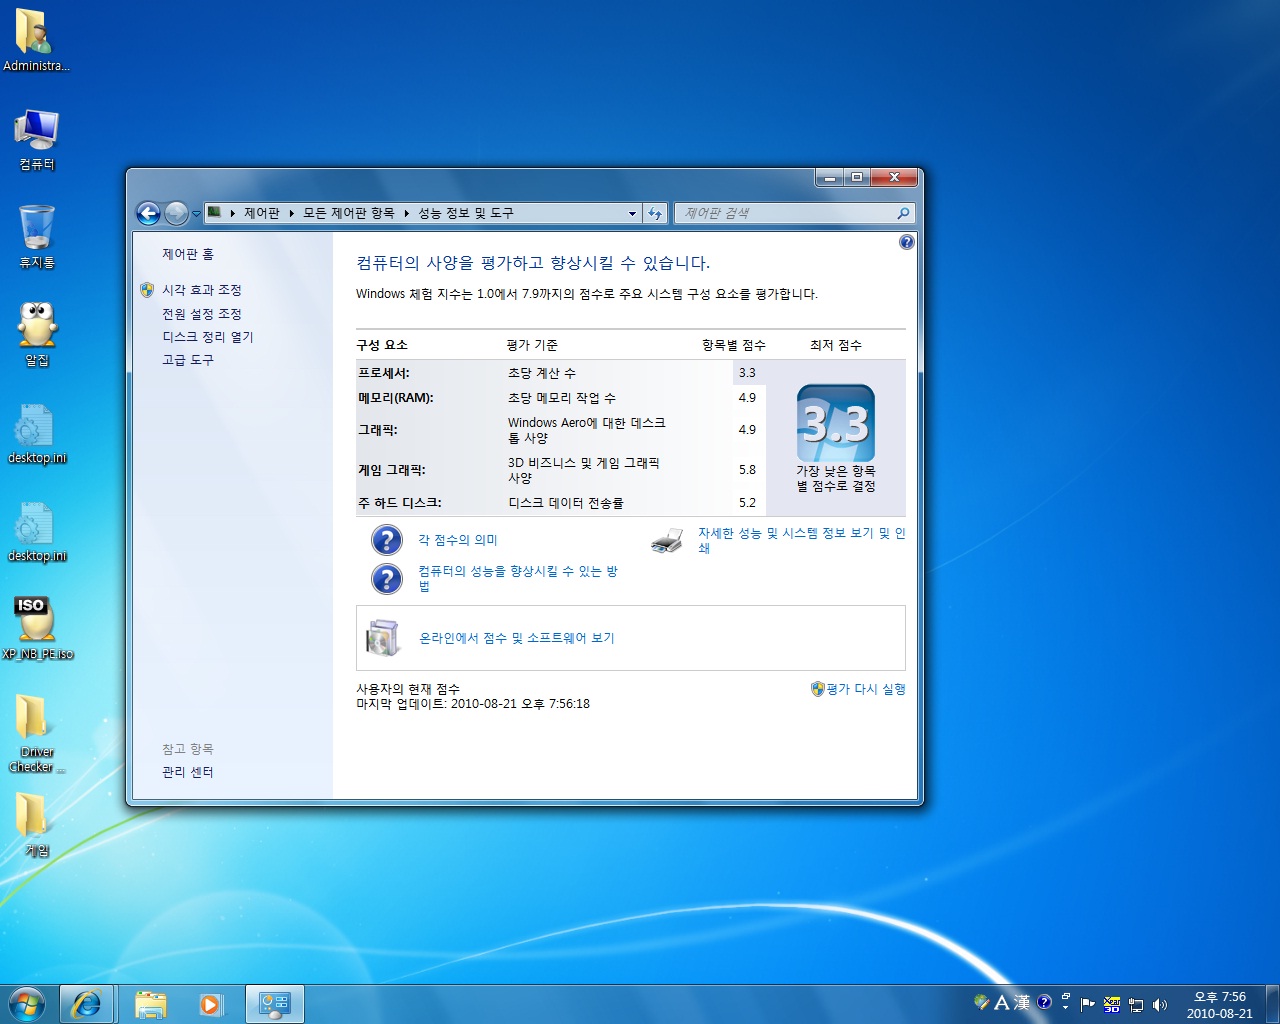Expand arrow after 제어판 breadcrumb

point(292,213)
